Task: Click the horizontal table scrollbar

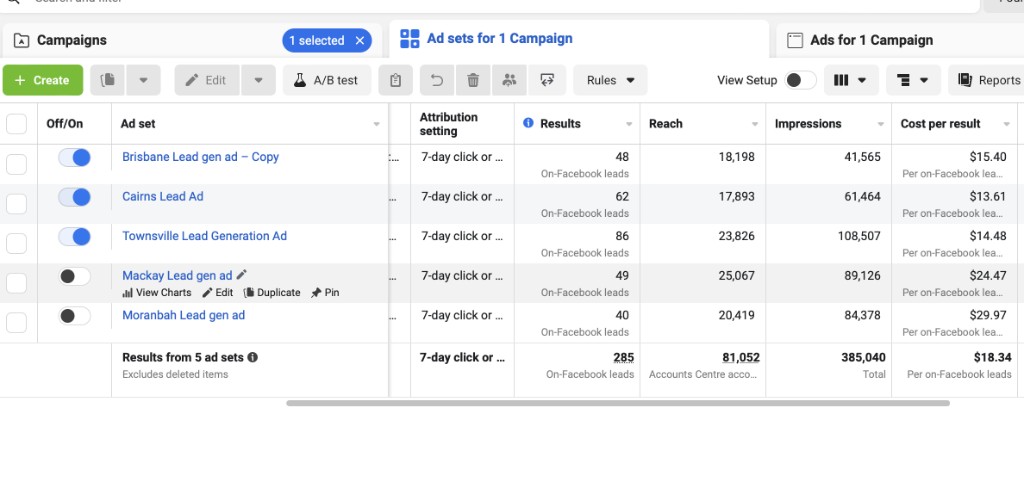Action: tap(618, 403)
